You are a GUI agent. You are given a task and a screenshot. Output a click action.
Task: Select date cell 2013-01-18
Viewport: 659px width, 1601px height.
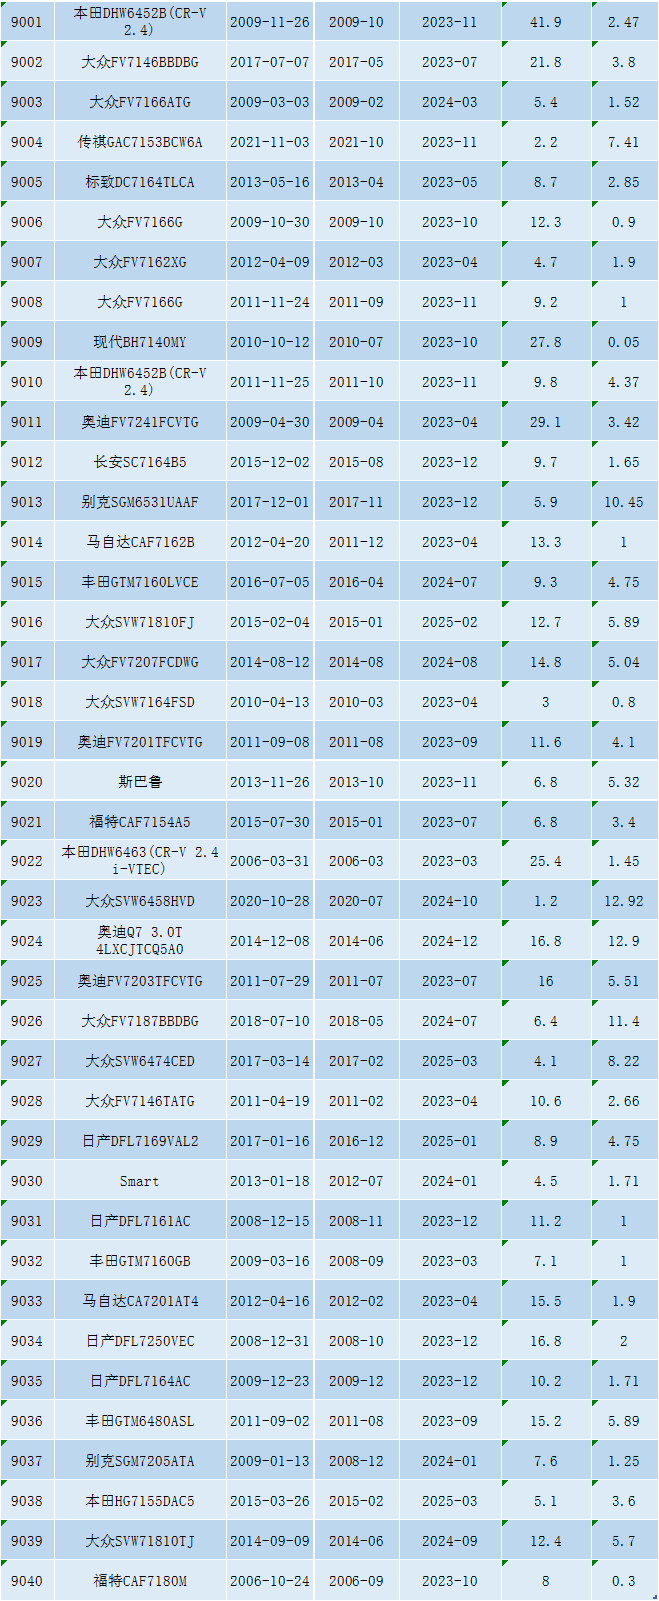click(270, 1181)
